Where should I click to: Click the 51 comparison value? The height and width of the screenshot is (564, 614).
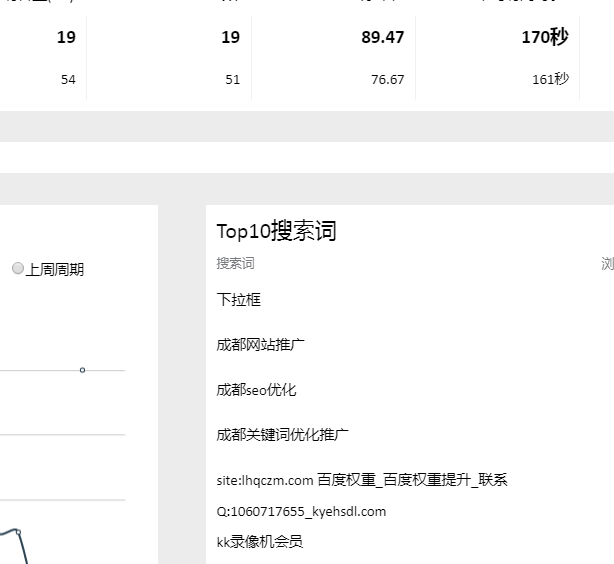(232, 80)
